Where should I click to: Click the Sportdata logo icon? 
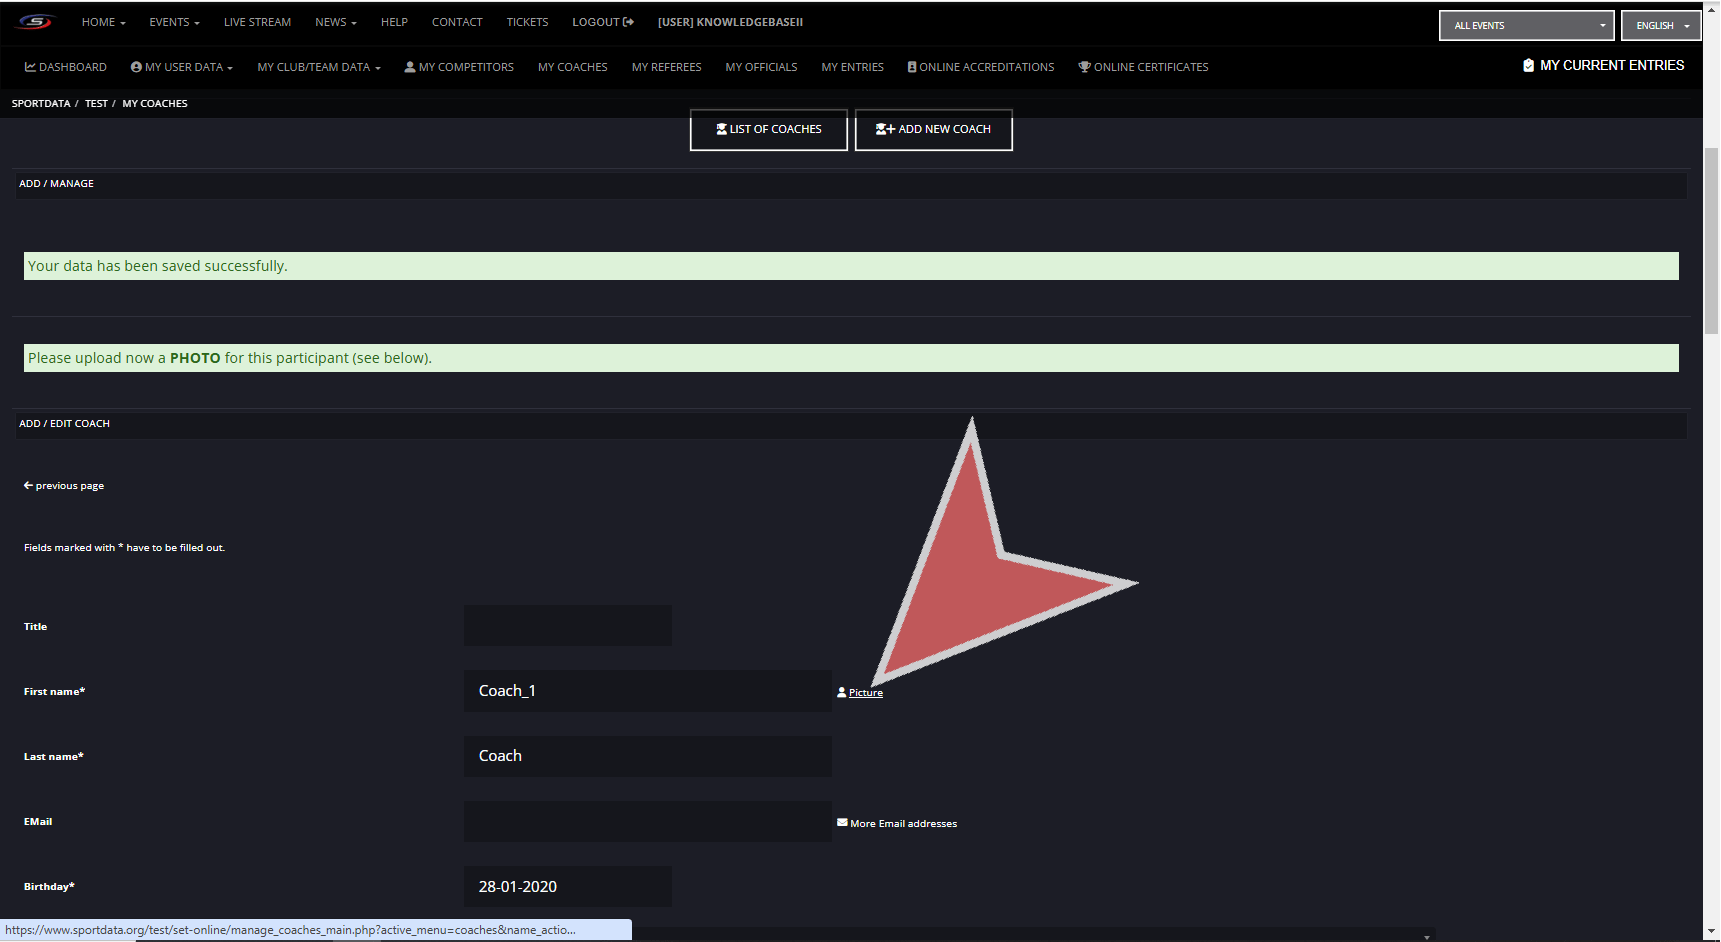[35, 22]
